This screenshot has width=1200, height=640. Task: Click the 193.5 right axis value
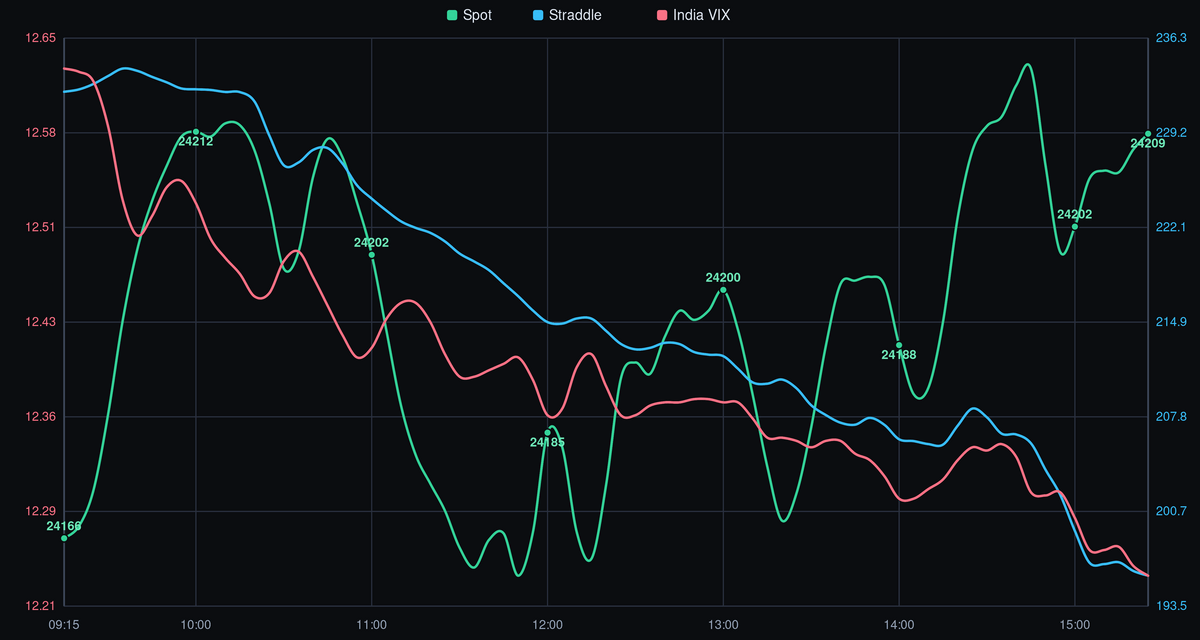[1171, 606]
